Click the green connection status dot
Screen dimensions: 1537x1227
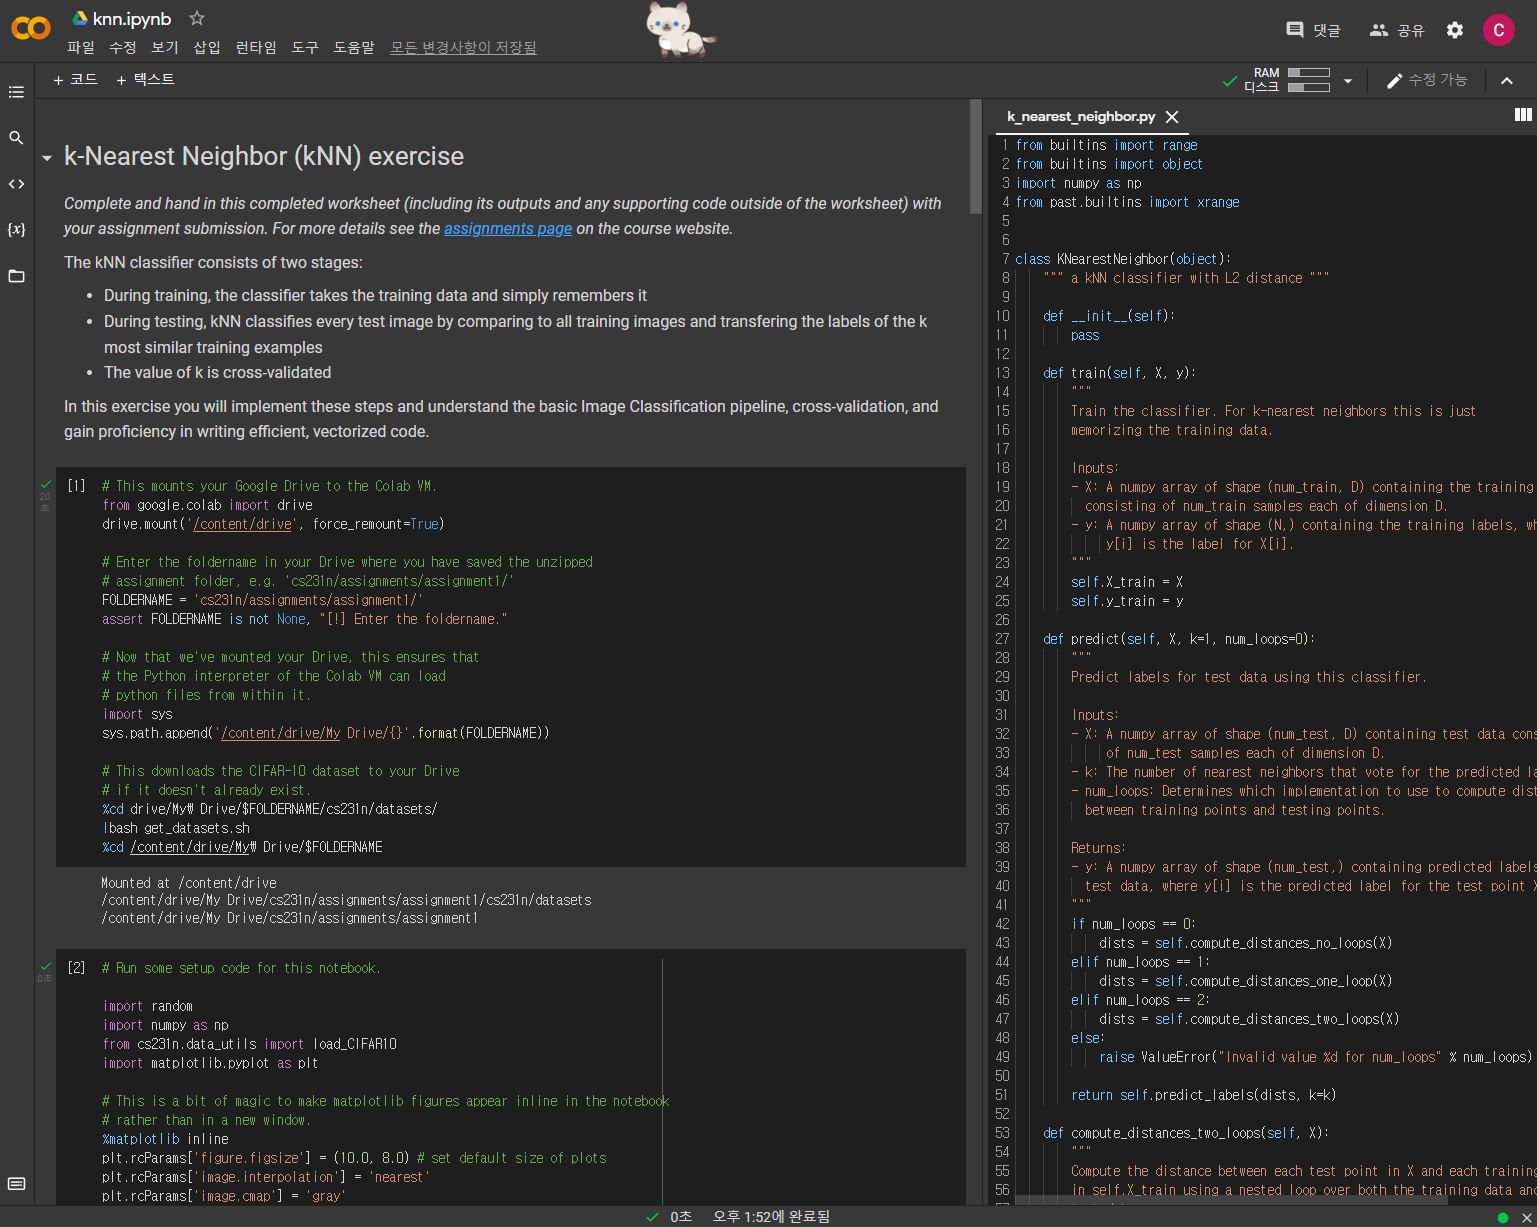[x=1502, y=1217]
